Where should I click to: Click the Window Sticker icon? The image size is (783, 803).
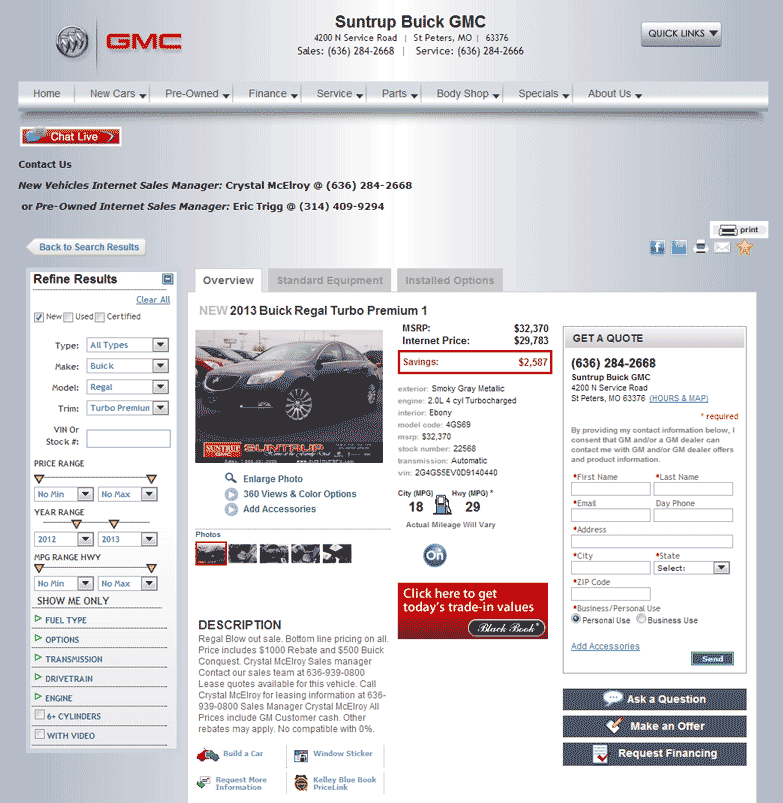click(x=301, y=755)
